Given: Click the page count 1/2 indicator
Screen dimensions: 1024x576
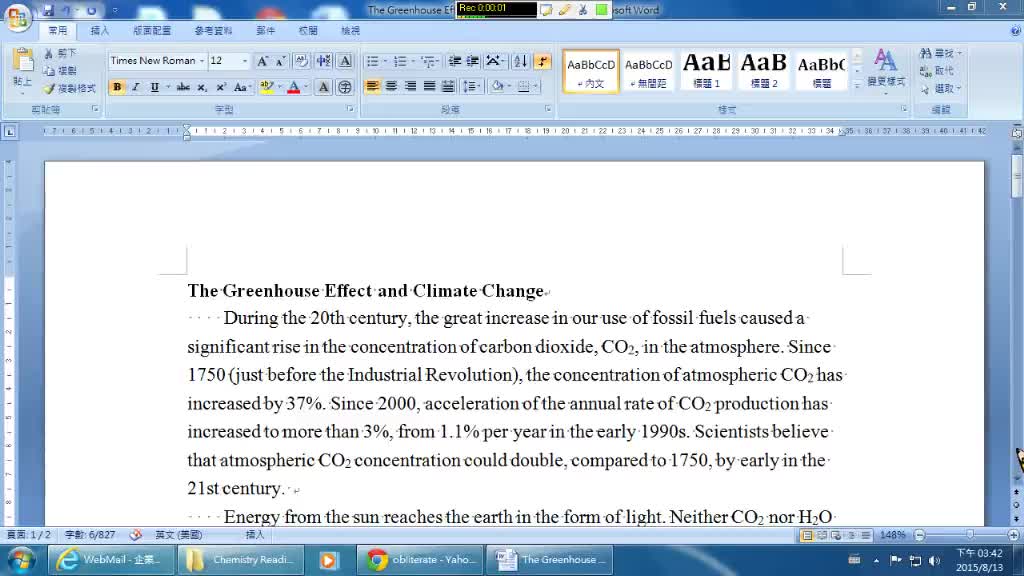Looking at the screenshot, I should [29, 535].
